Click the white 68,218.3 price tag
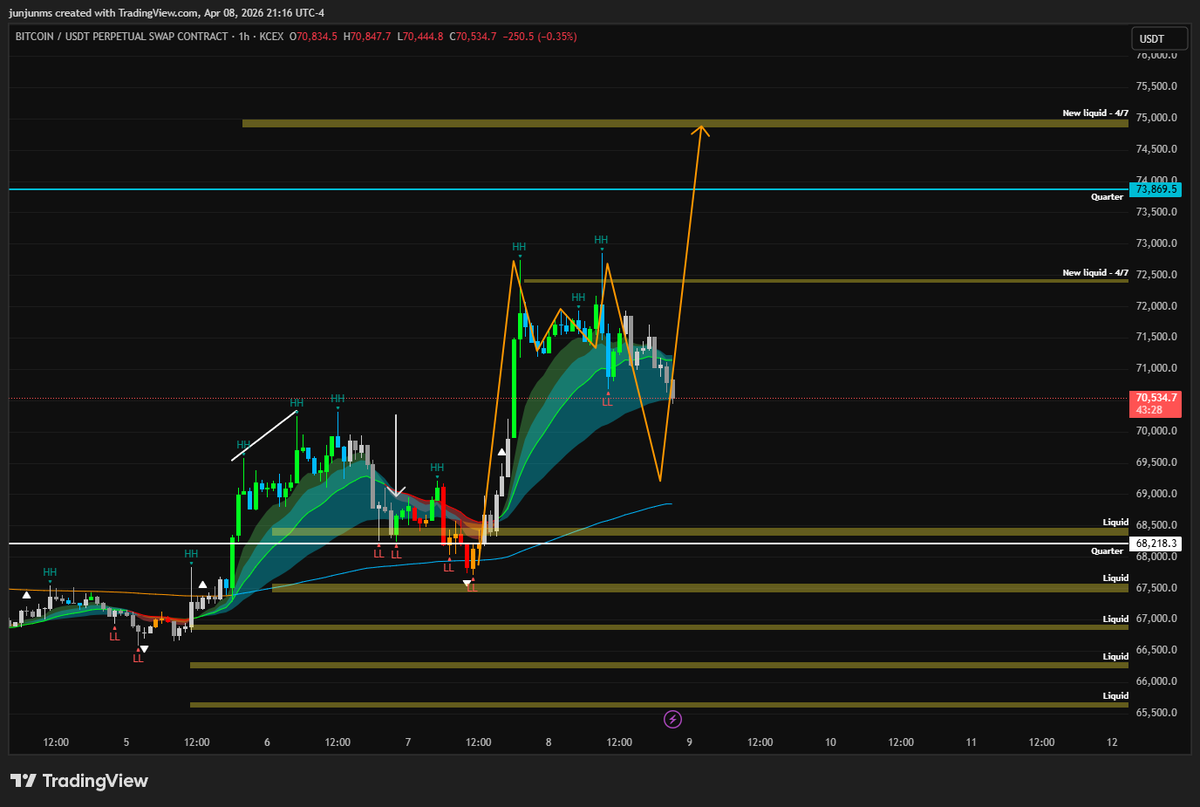Image resolution: width=1200 pixels, height=807 pixels. [x=1156, y=544]
